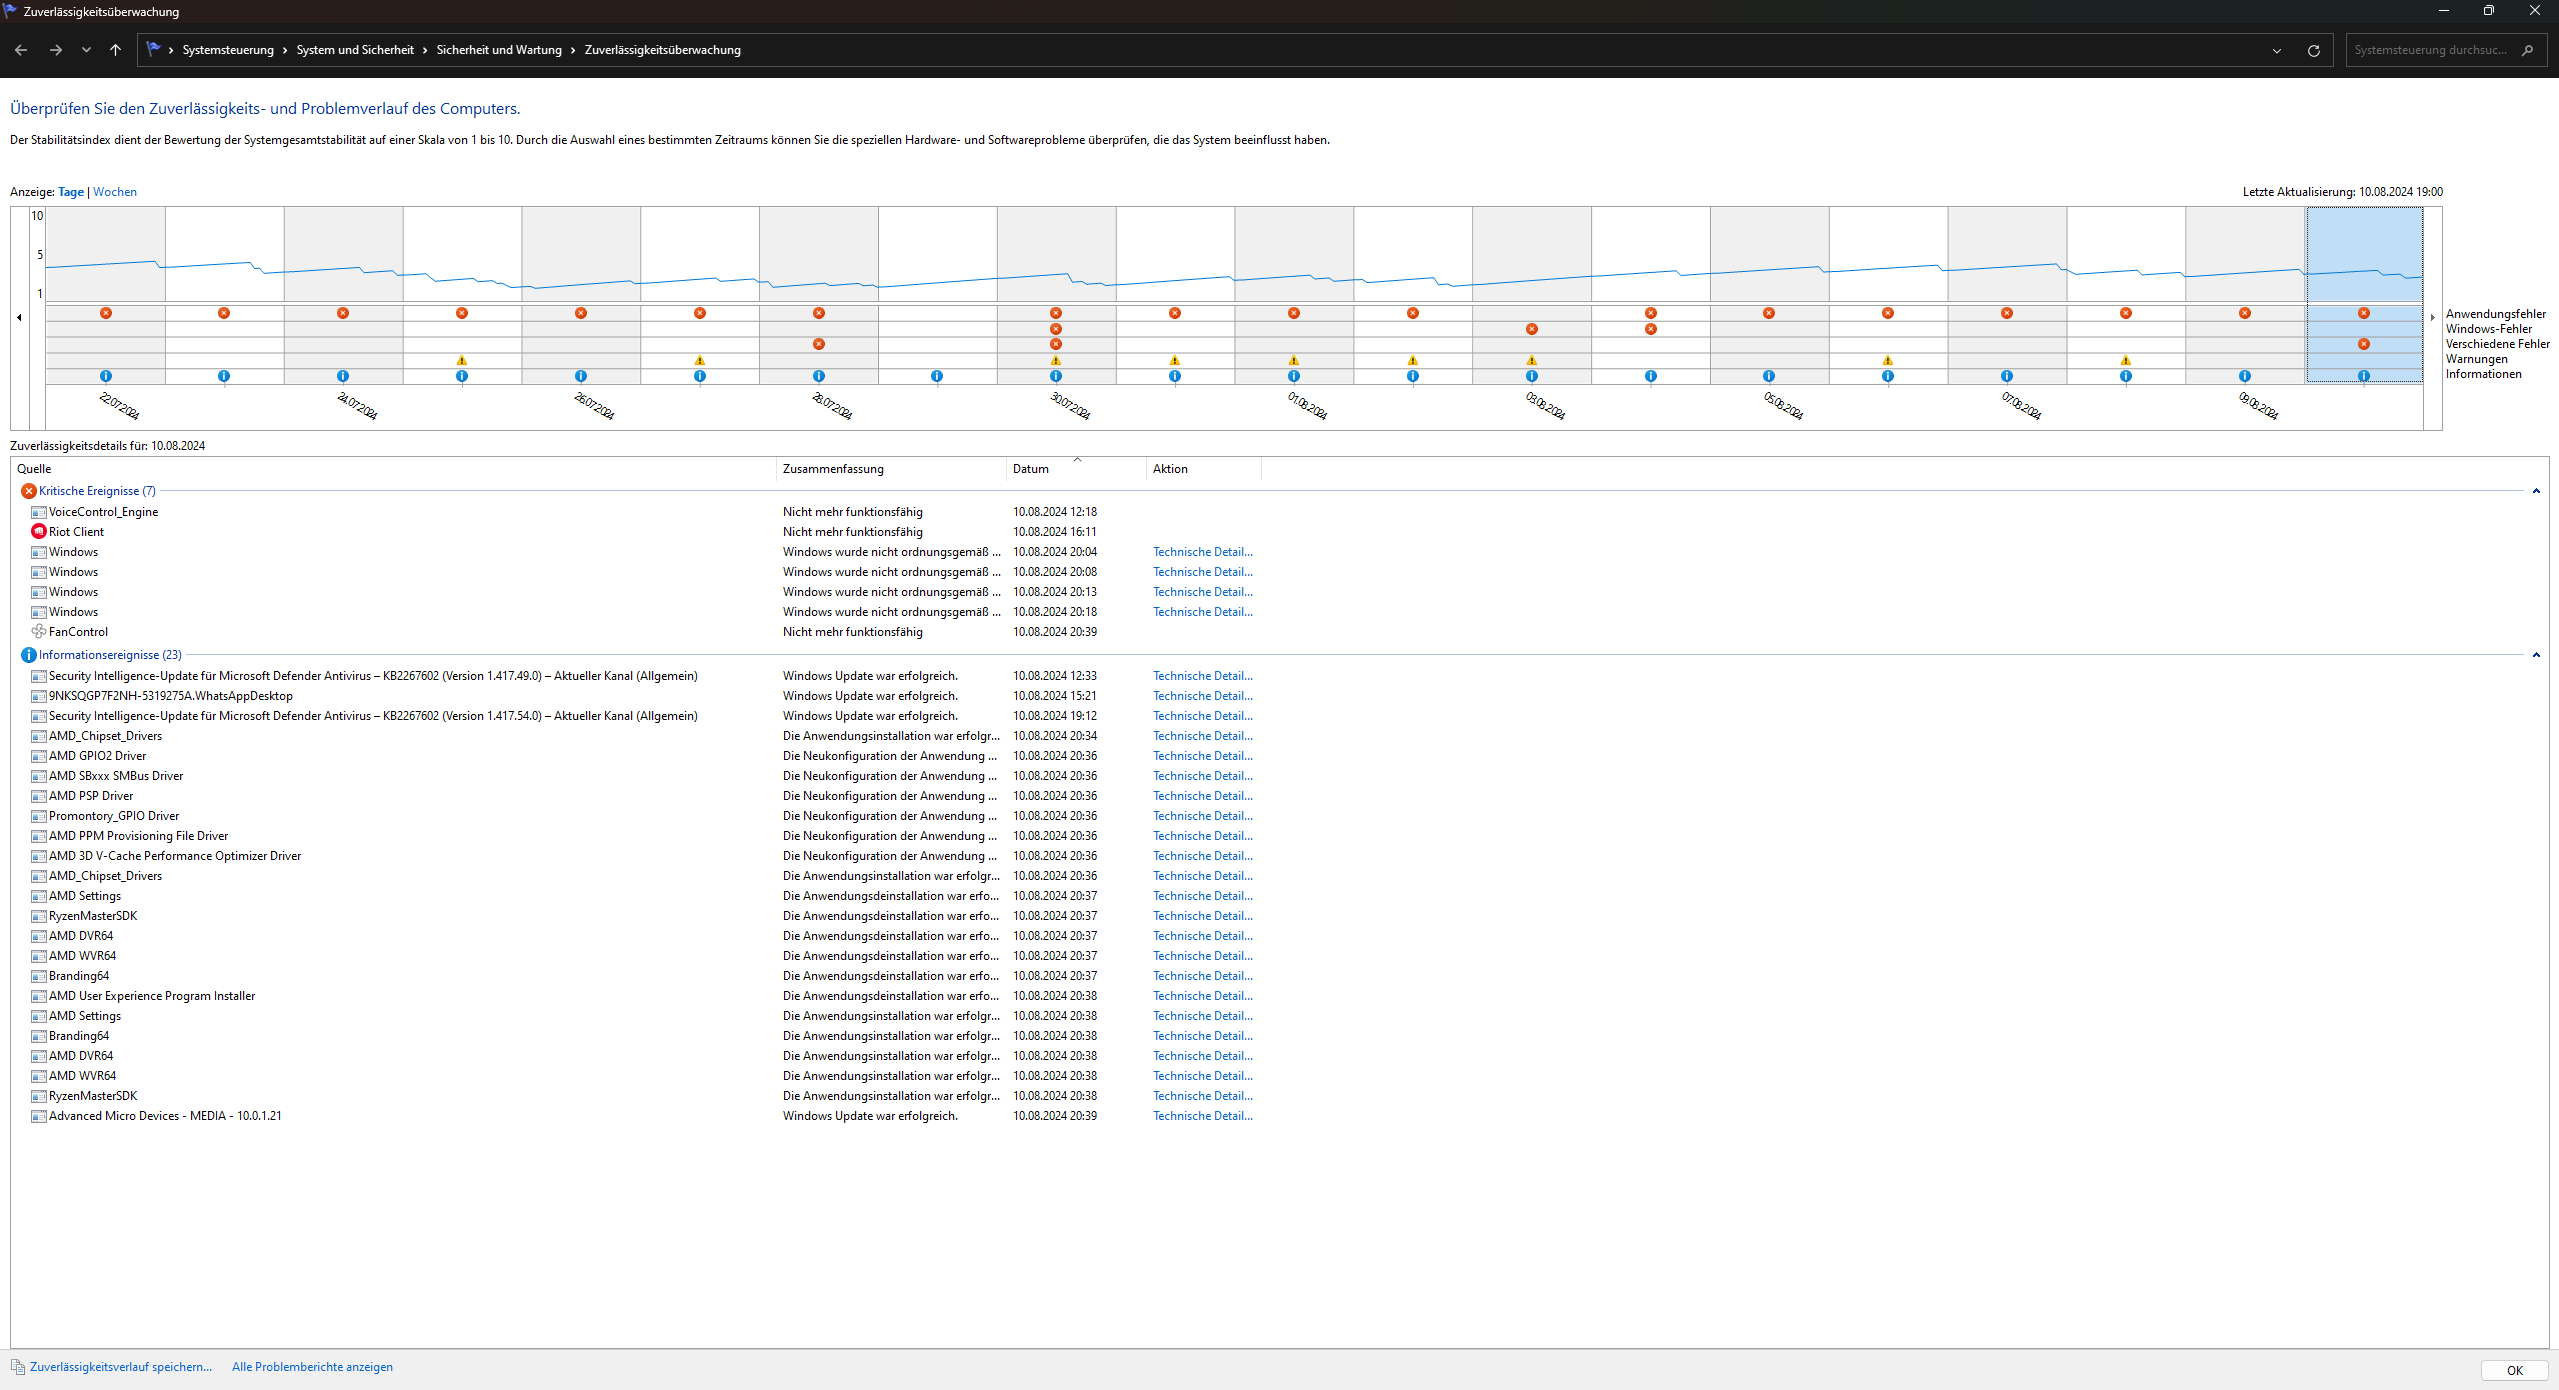The width and height of the screenshot is (2559, 1390).
Task: Click Zuverlässigkeitsverlauf speichern link
Action: pos(120,1367)
